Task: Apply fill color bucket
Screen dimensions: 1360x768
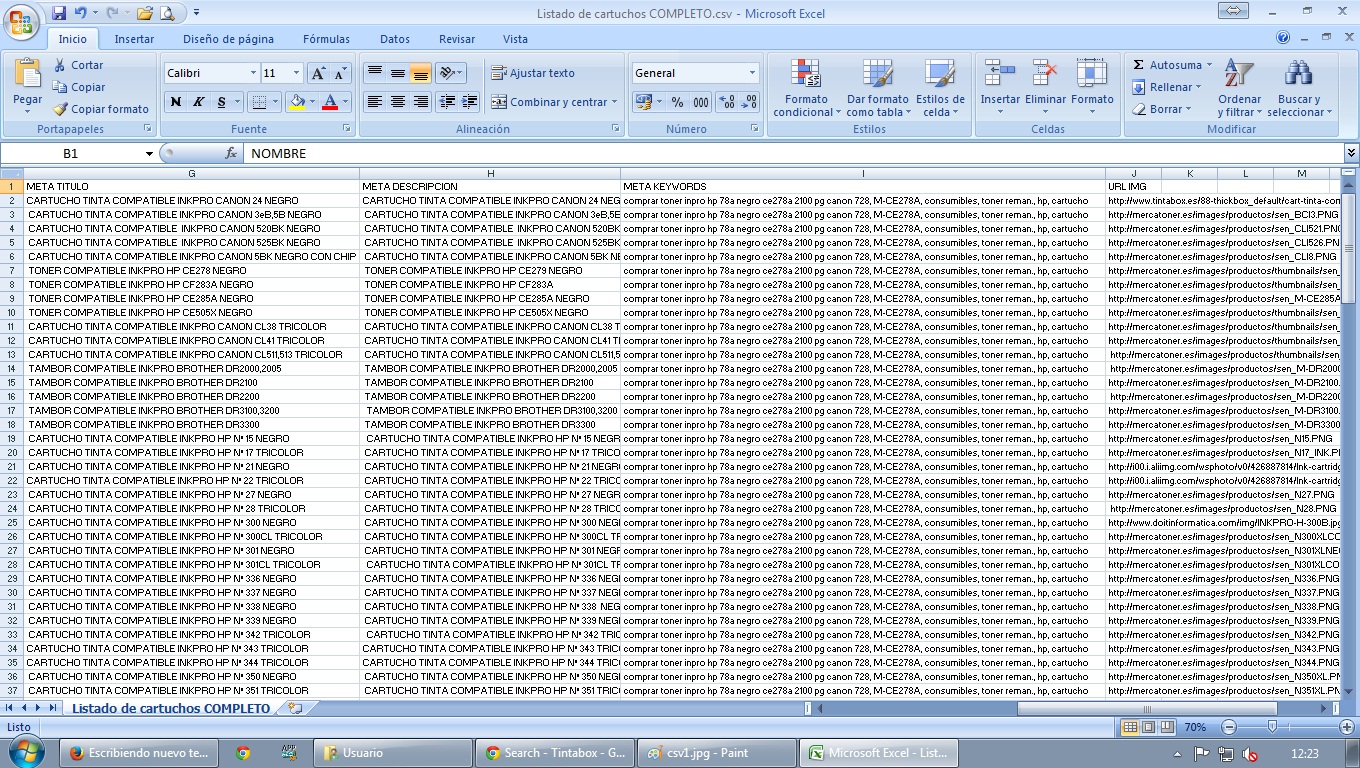Action: [296, 102]
